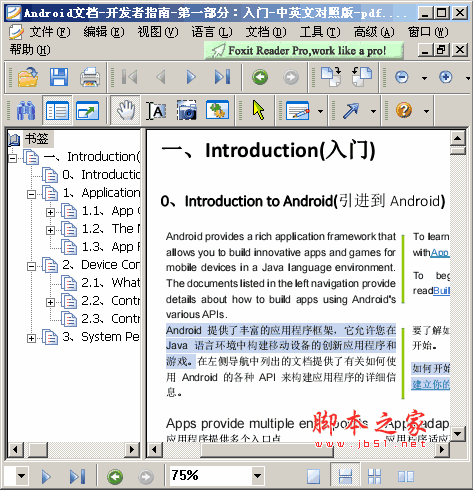
Task: Select the blue arrow drawing tool
Action: point(351,110)
